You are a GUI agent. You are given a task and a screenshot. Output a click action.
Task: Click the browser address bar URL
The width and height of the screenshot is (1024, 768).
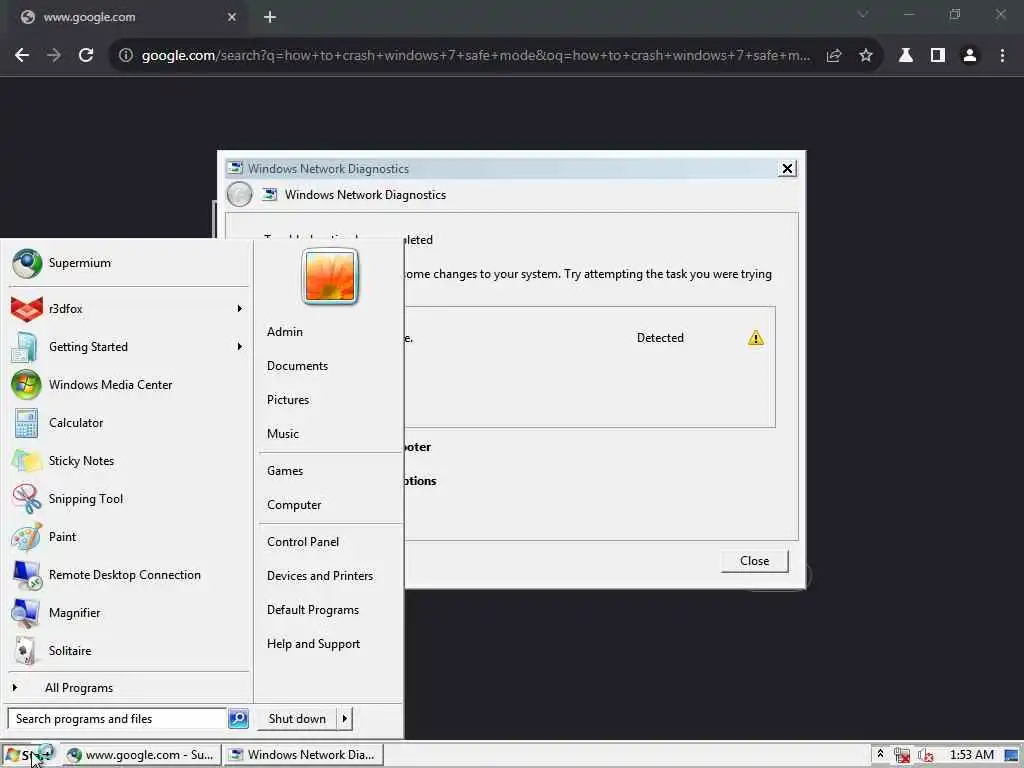[x=475, y=56]
